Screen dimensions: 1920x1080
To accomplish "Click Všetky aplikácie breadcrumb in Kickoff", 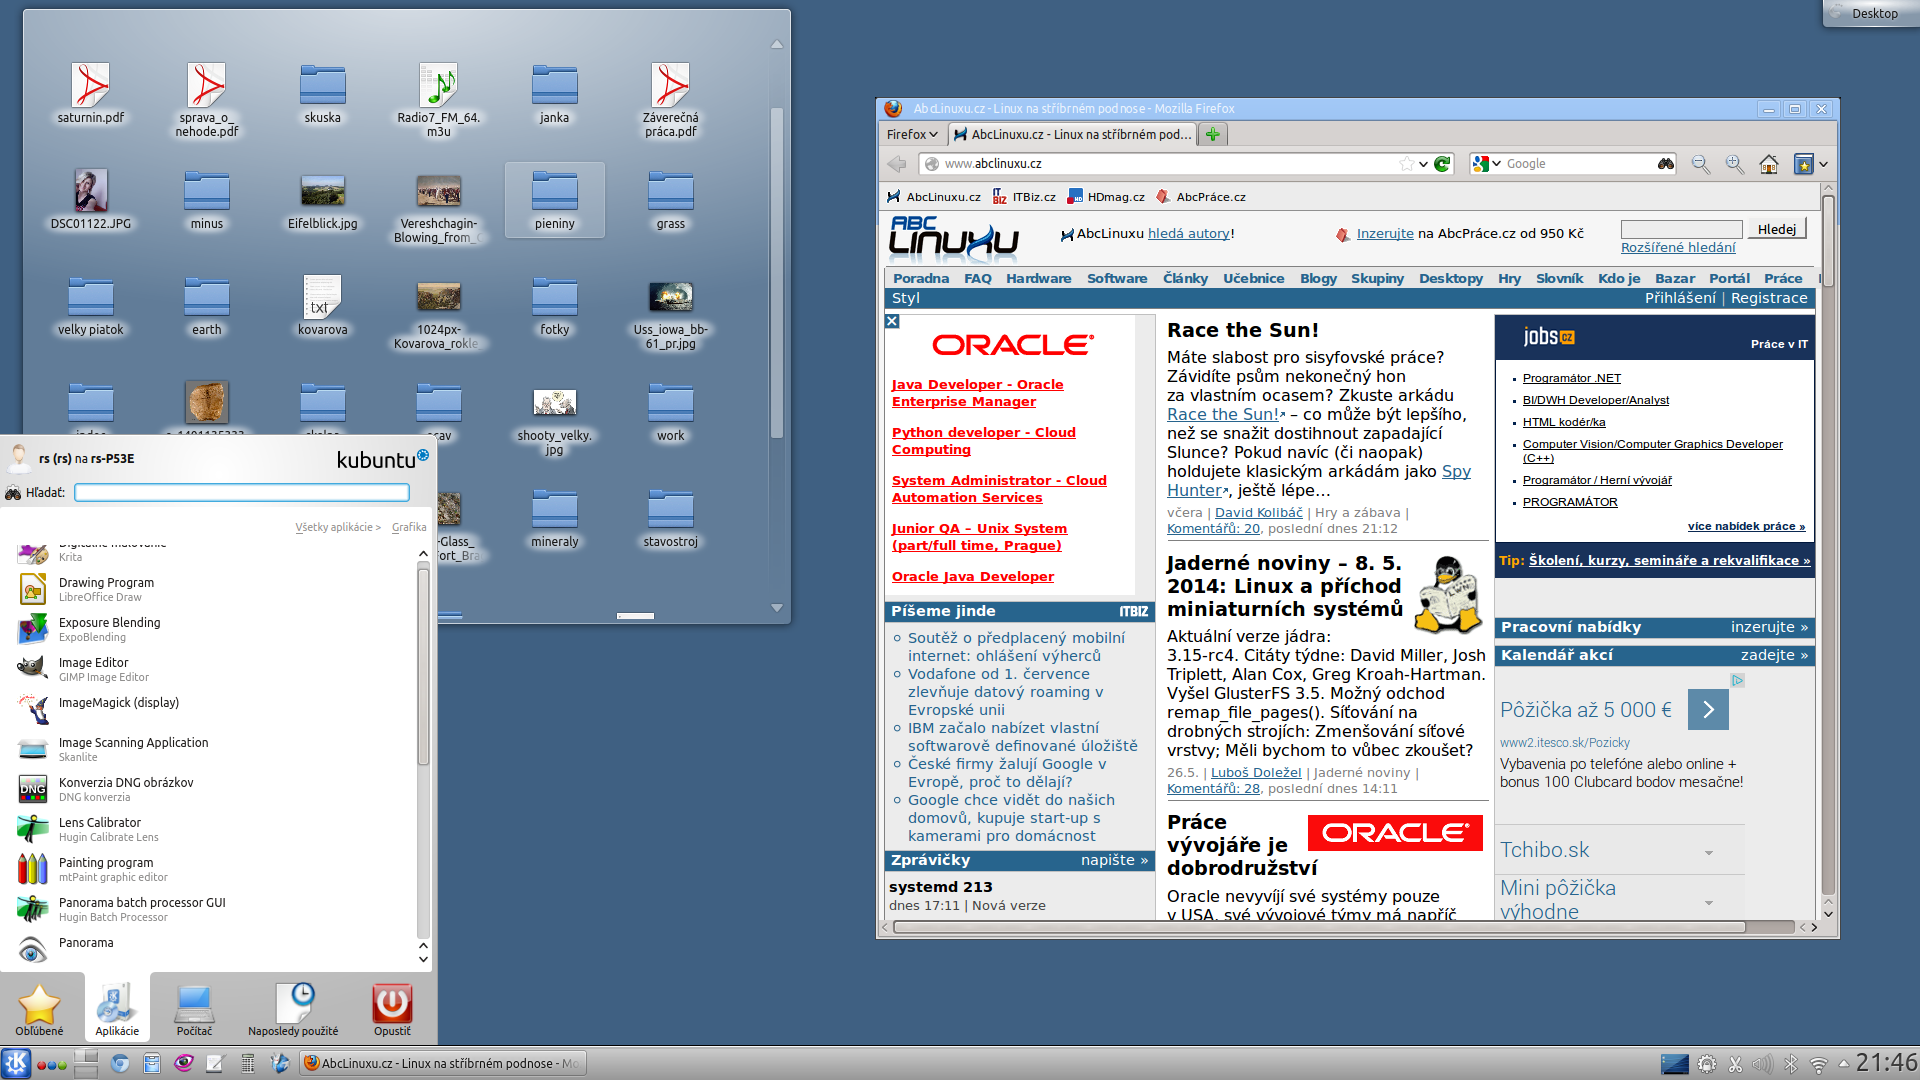I will pyautogui.click(x=337, y=527).
